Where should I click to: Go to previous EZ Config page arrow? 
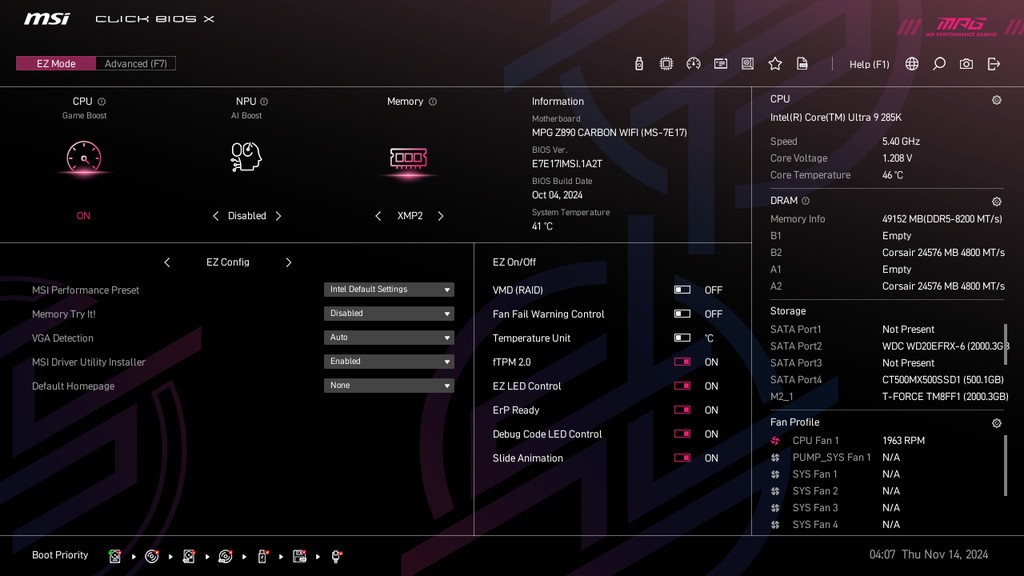[167, 262]
